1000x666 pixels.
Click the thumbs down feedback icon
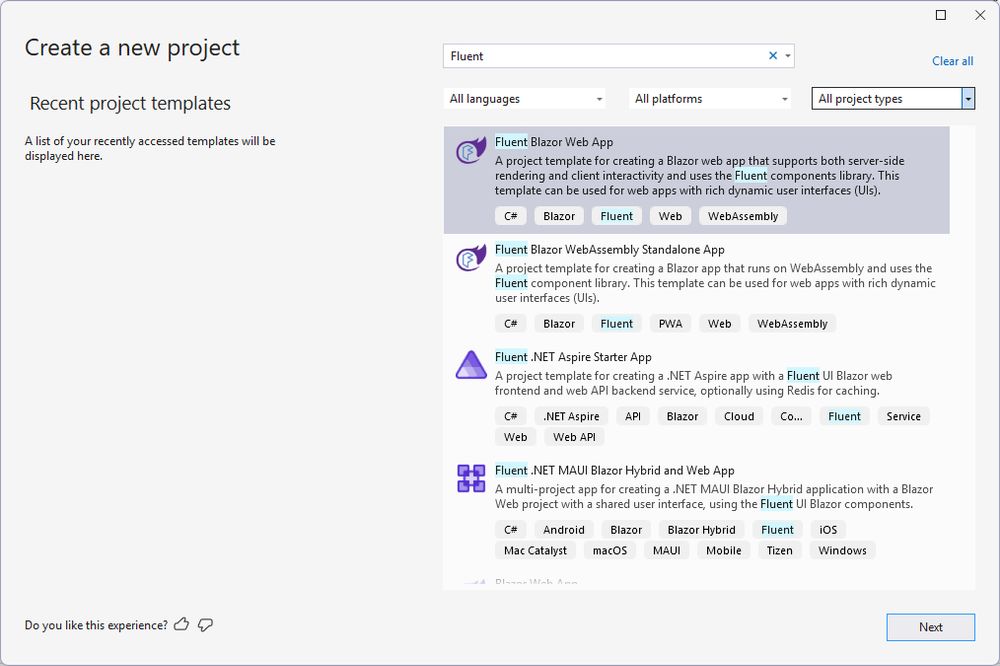205,625
